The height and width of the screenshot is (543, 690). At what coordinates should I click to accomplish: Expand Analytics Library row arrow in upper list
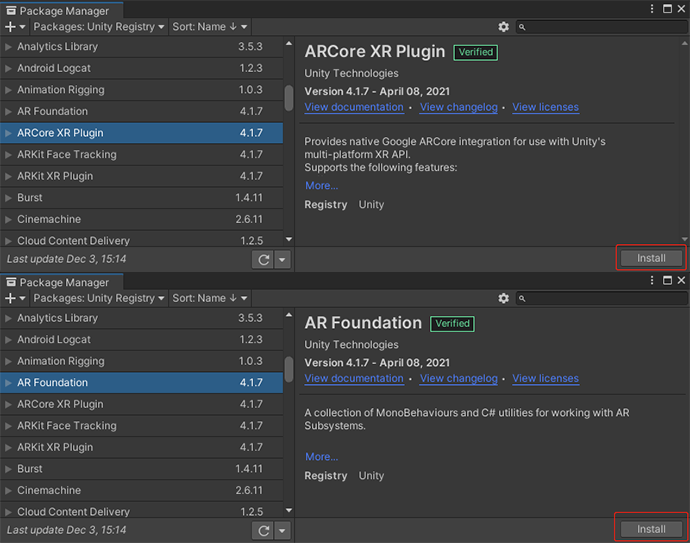pos(8,47)
